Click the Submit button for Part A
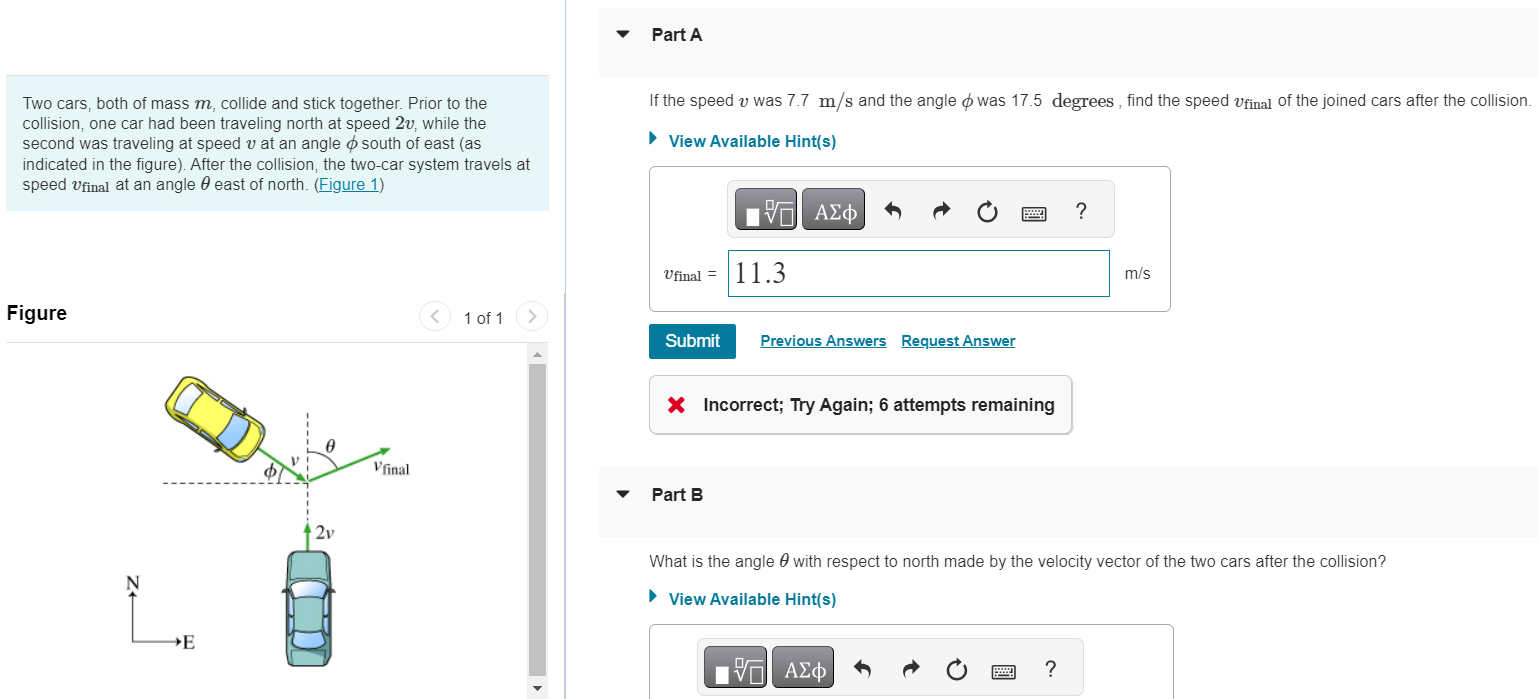 click(692, 340)
